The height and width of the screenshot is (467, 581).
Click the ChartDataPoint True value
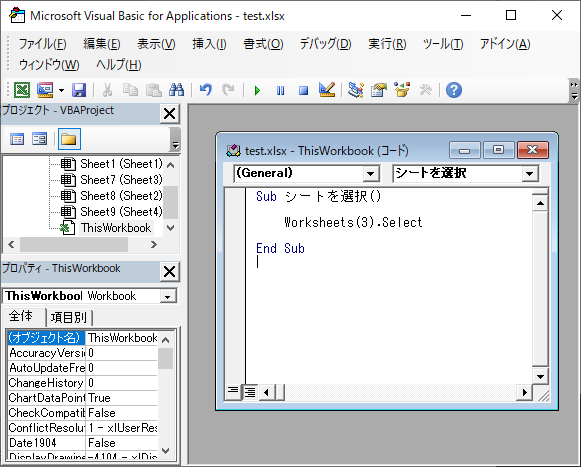[x=122, y=398]
